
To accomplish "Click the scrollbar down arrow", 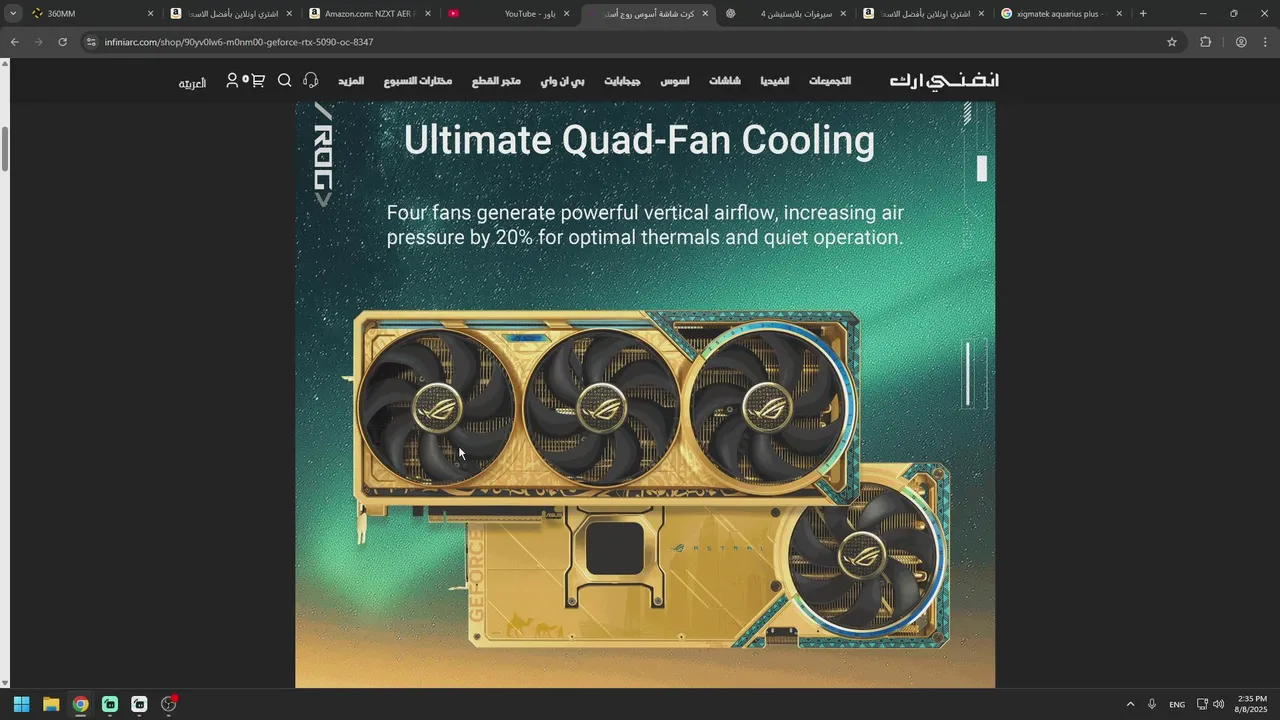I will tap(5, 683).
